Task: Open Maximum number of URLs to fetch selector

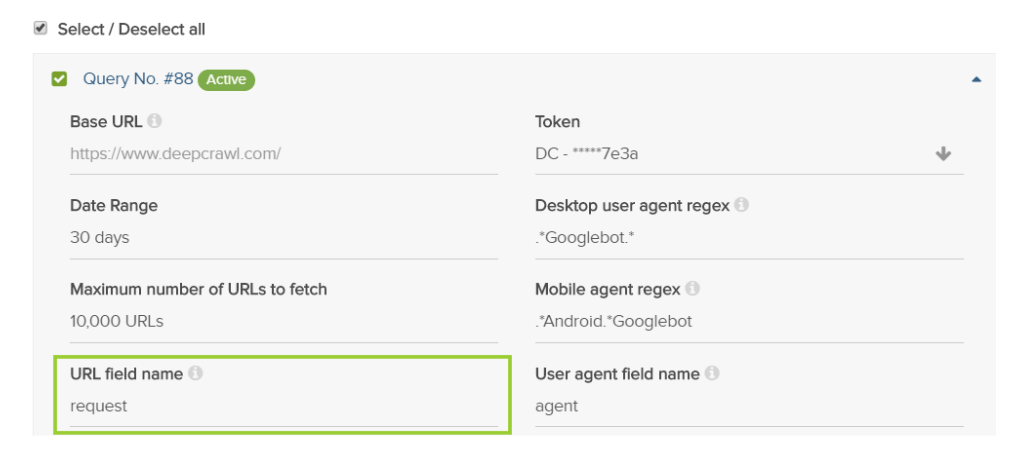Action: point(280,322)
